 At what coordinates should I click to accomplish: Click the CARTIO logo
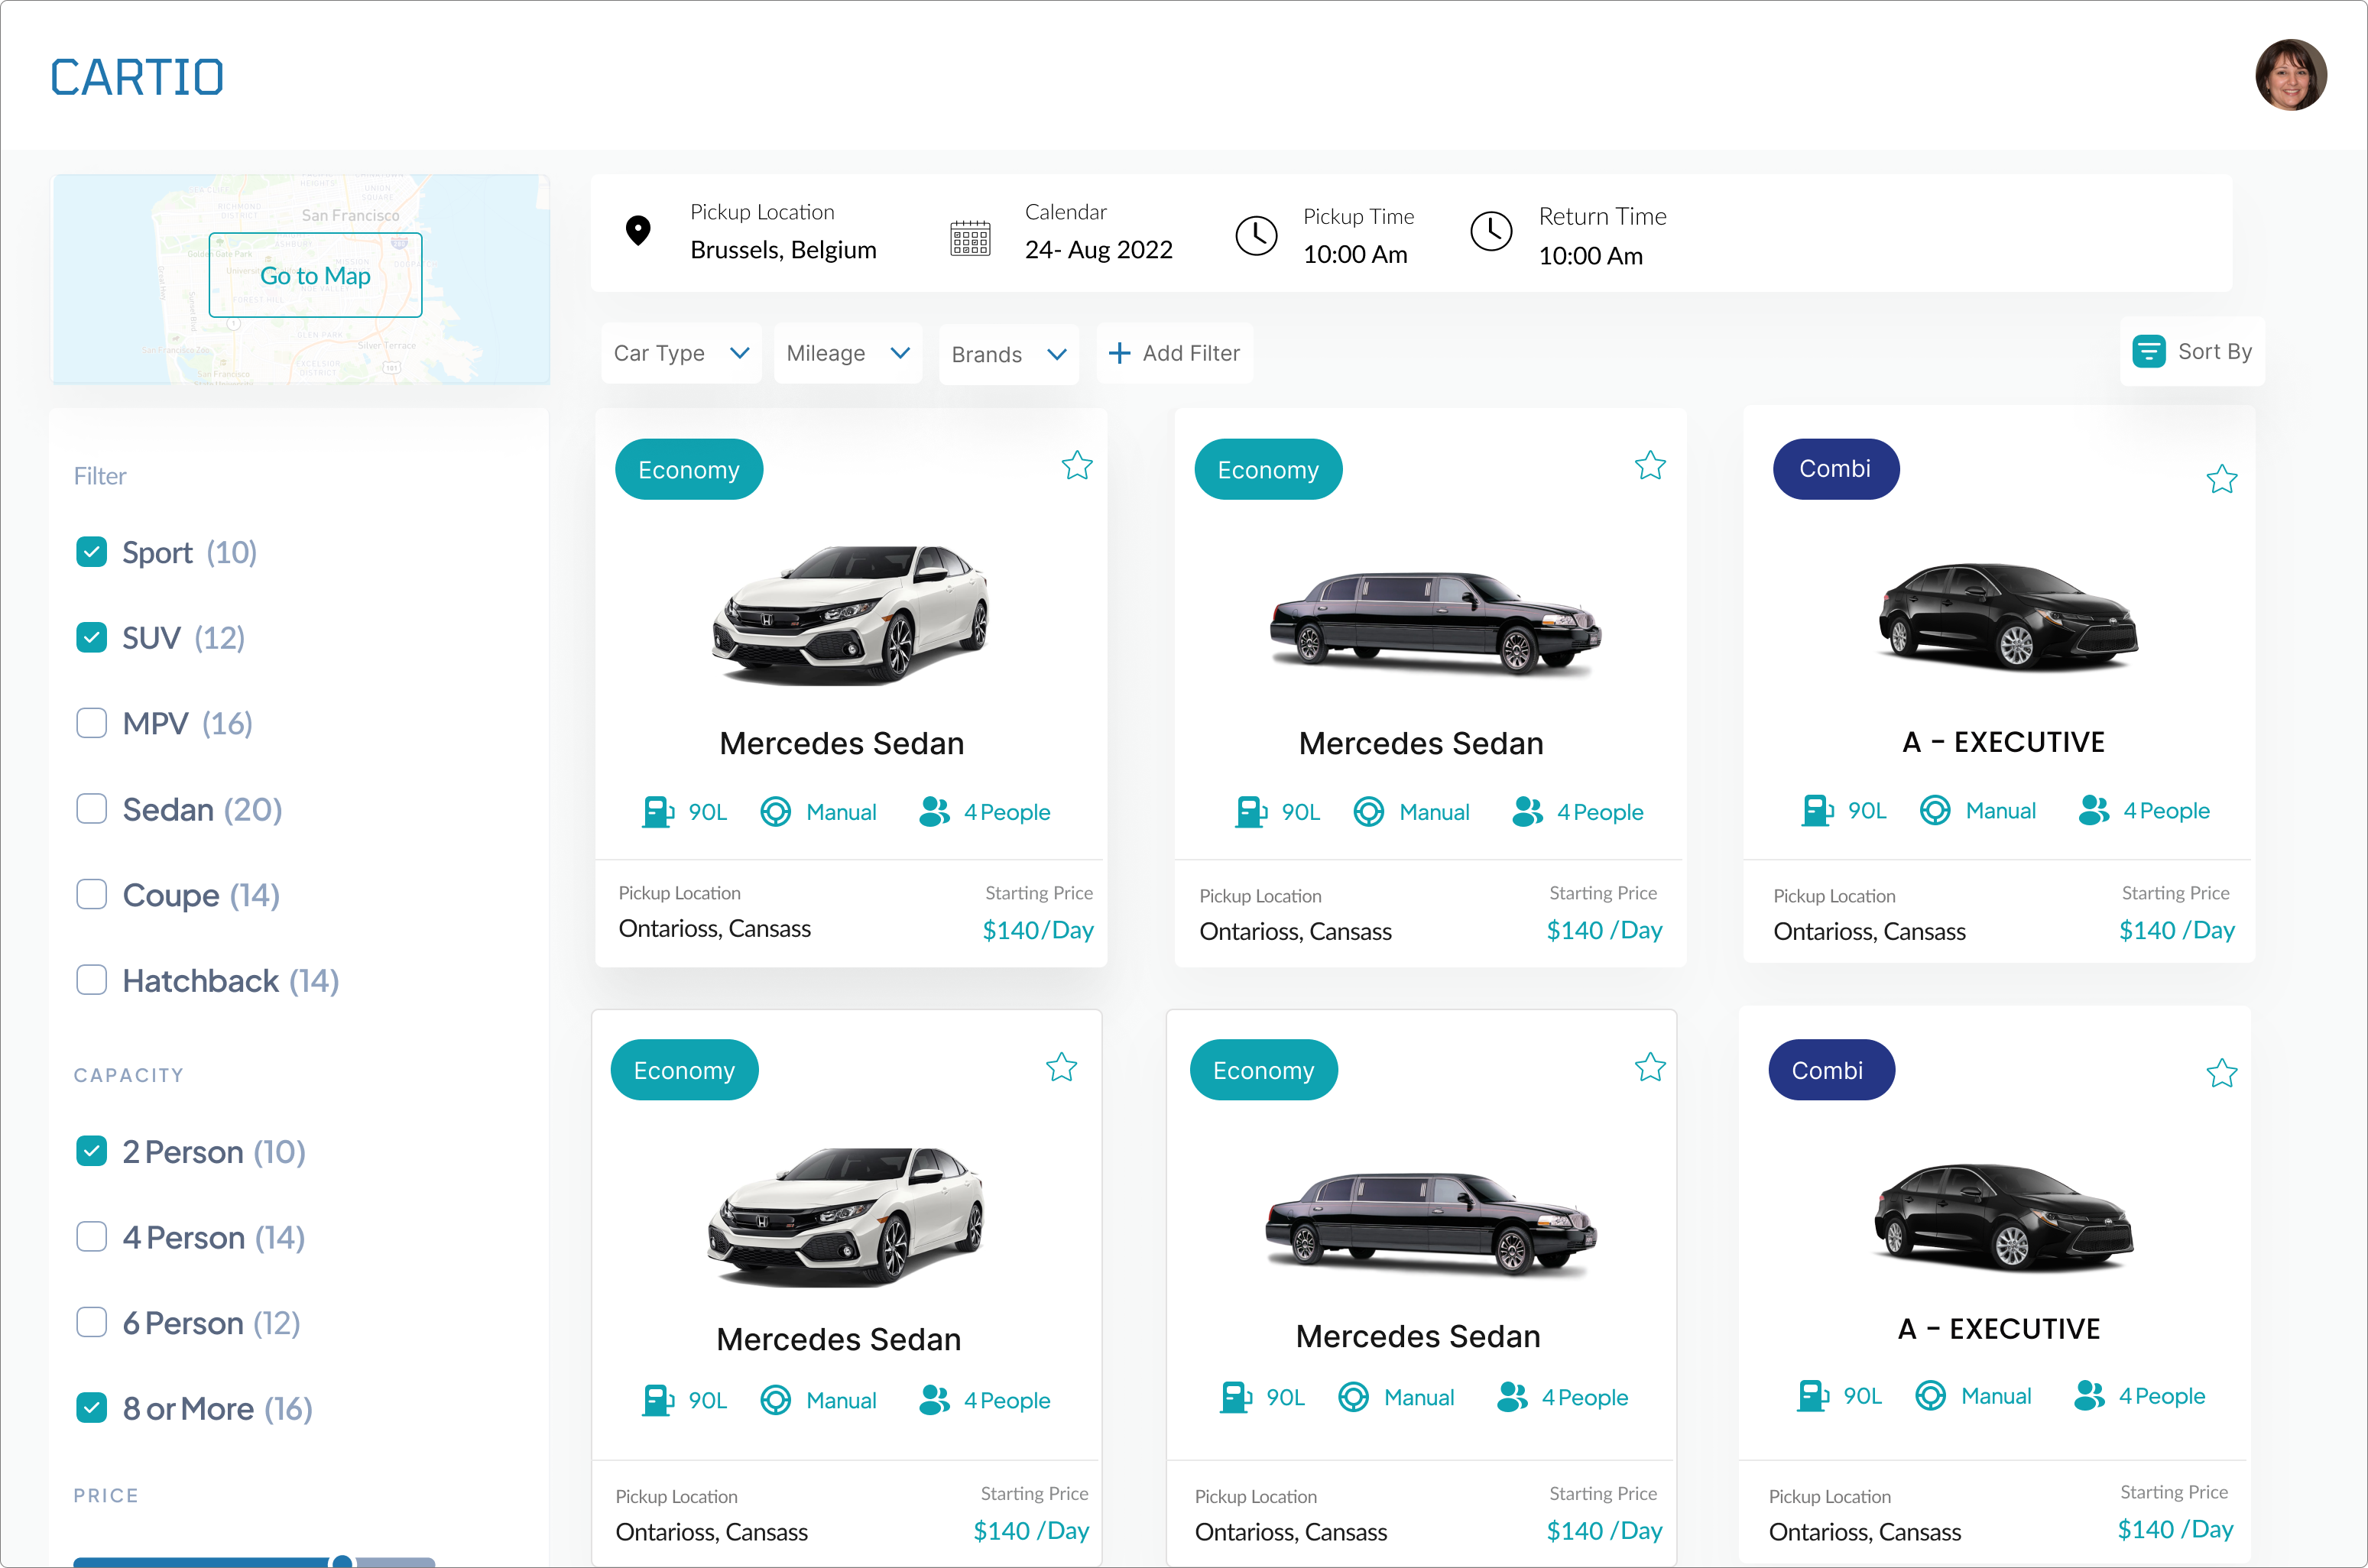[x=137, y=77]
